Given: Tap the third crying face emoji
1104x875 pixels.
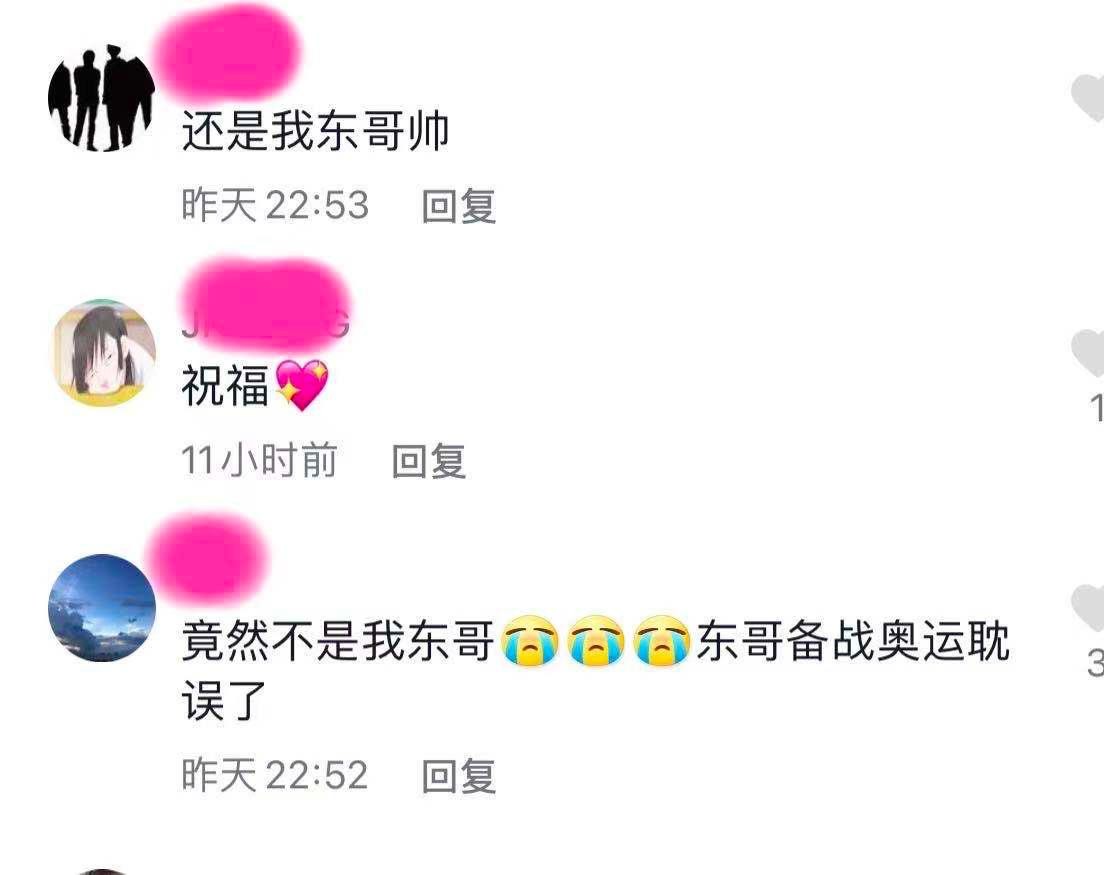Looking at the screenshot, I should [662, 641].
